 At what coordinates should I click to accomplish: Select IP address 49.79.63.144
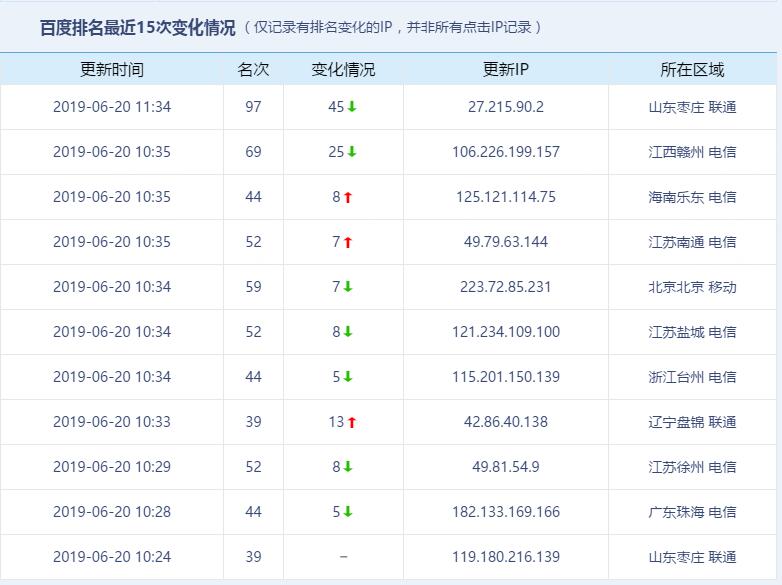(x=506, y=242)
